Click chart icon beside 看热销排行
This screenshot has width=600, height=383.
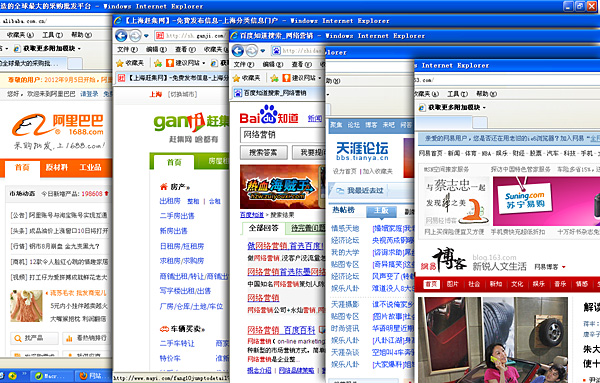point(69,338)
